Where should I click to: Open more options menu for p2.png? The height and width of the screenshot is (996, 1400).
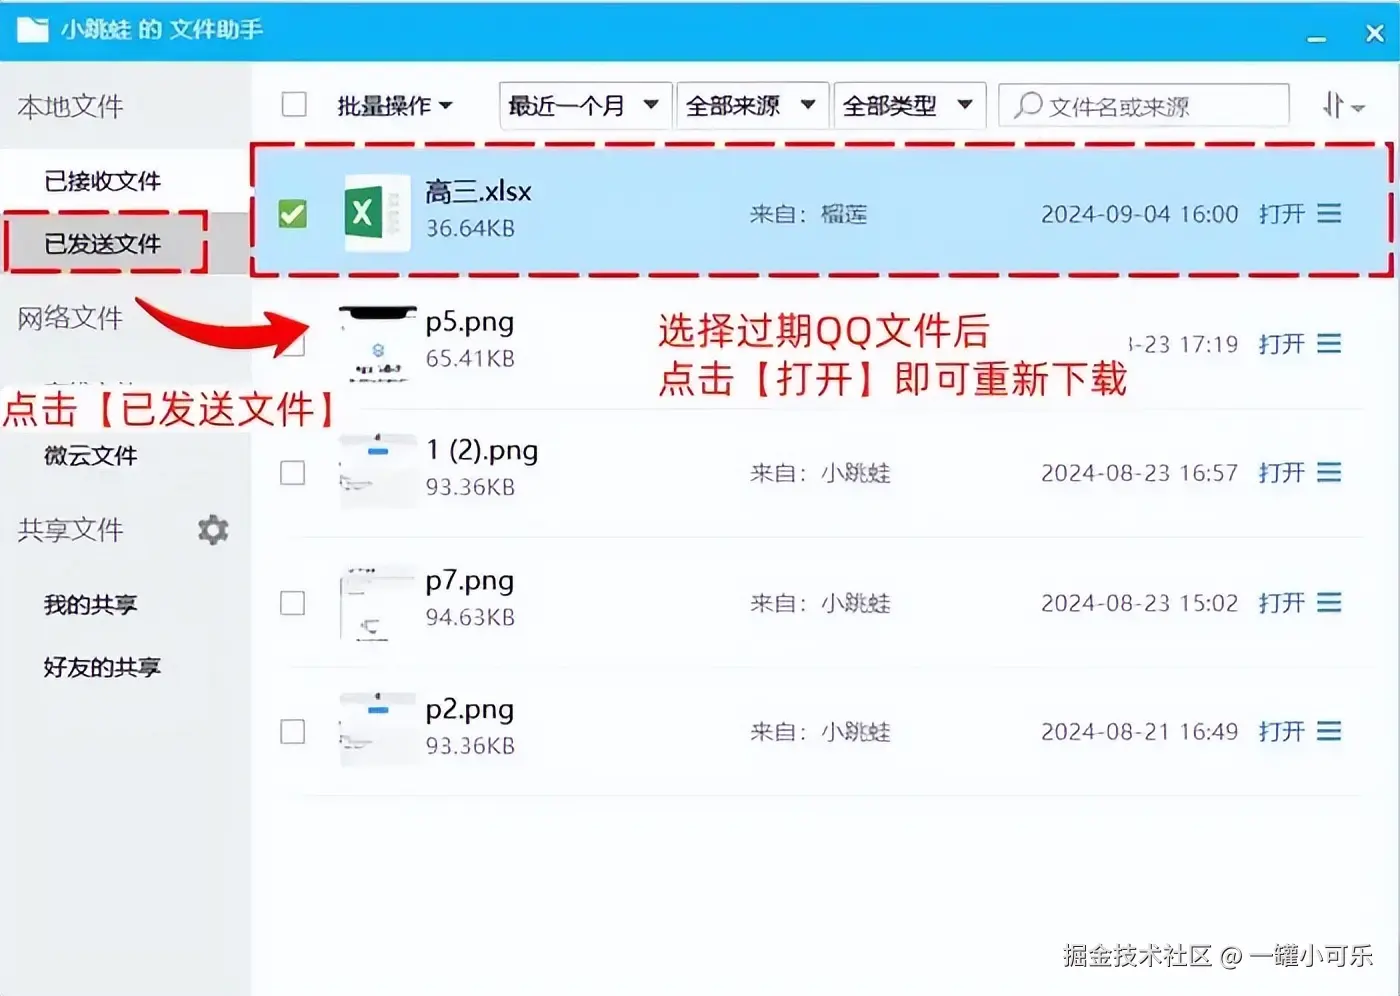click(x=1329, y=732)
